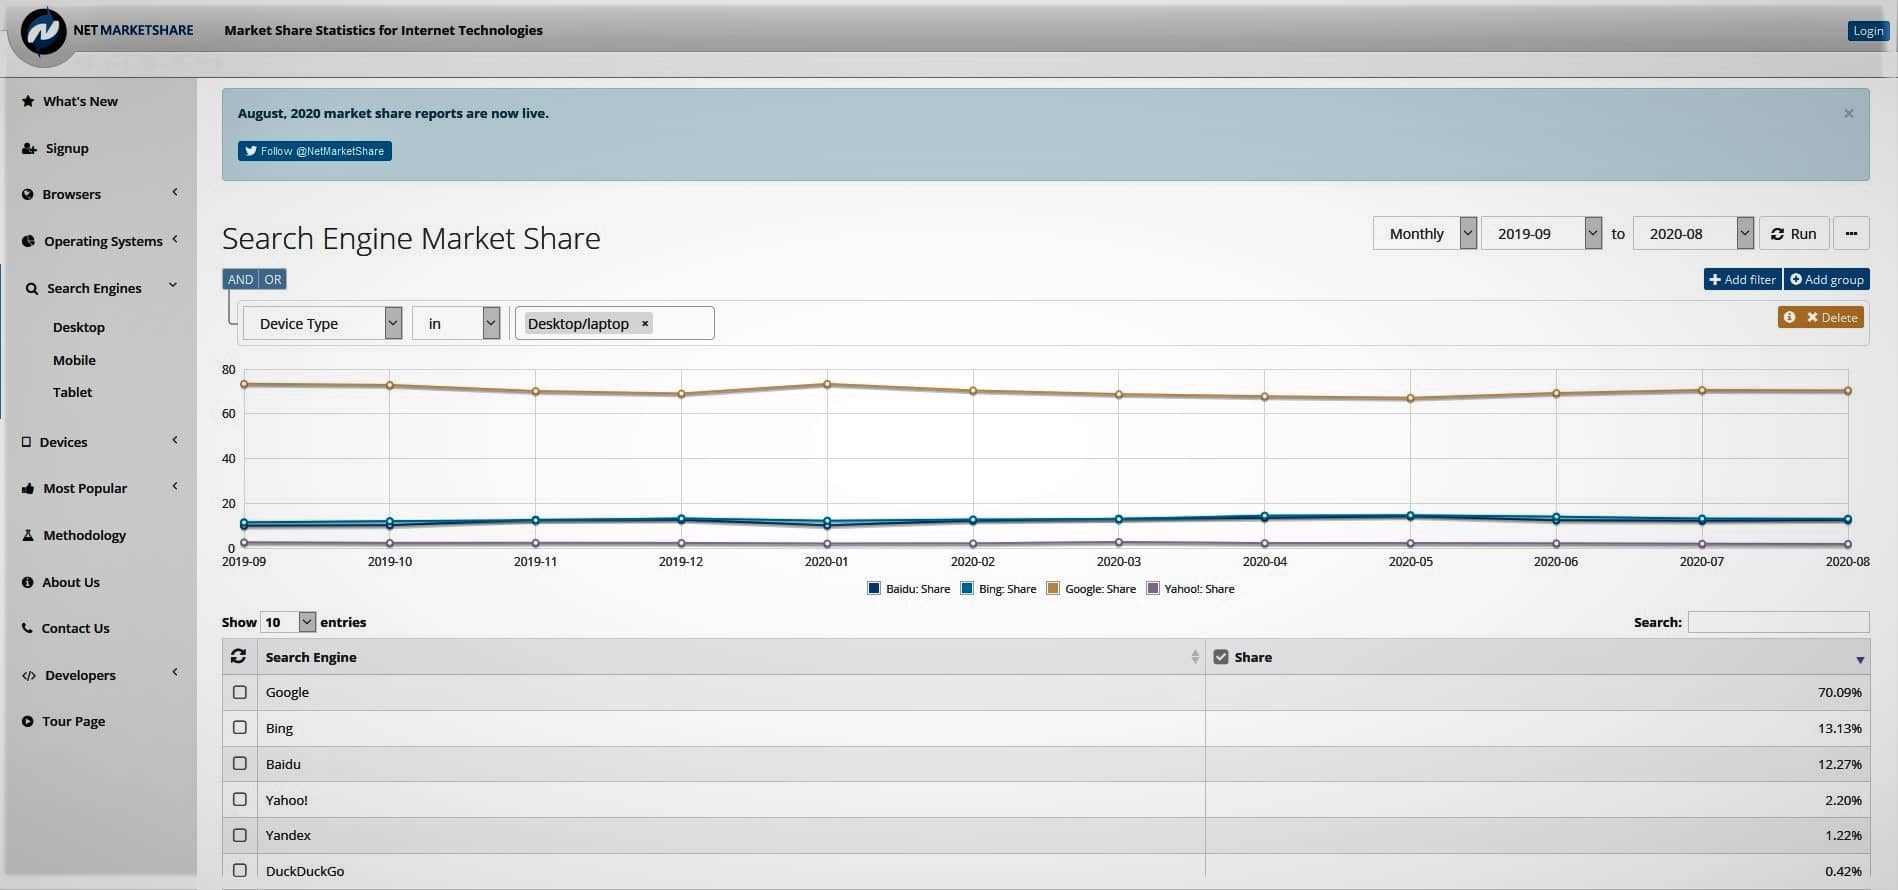Click the table refresh icon

238,657
